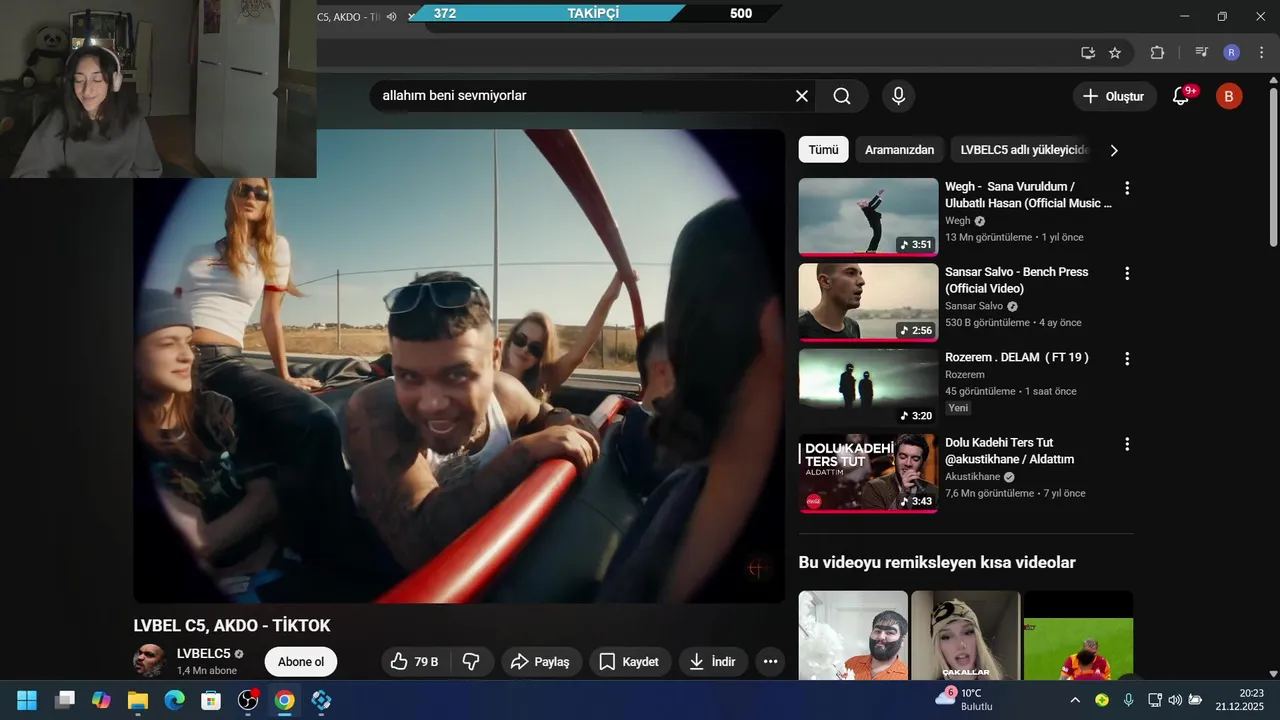Open Windows Start menu
The image size is (1280, 720).
click(x=27, y=700)
